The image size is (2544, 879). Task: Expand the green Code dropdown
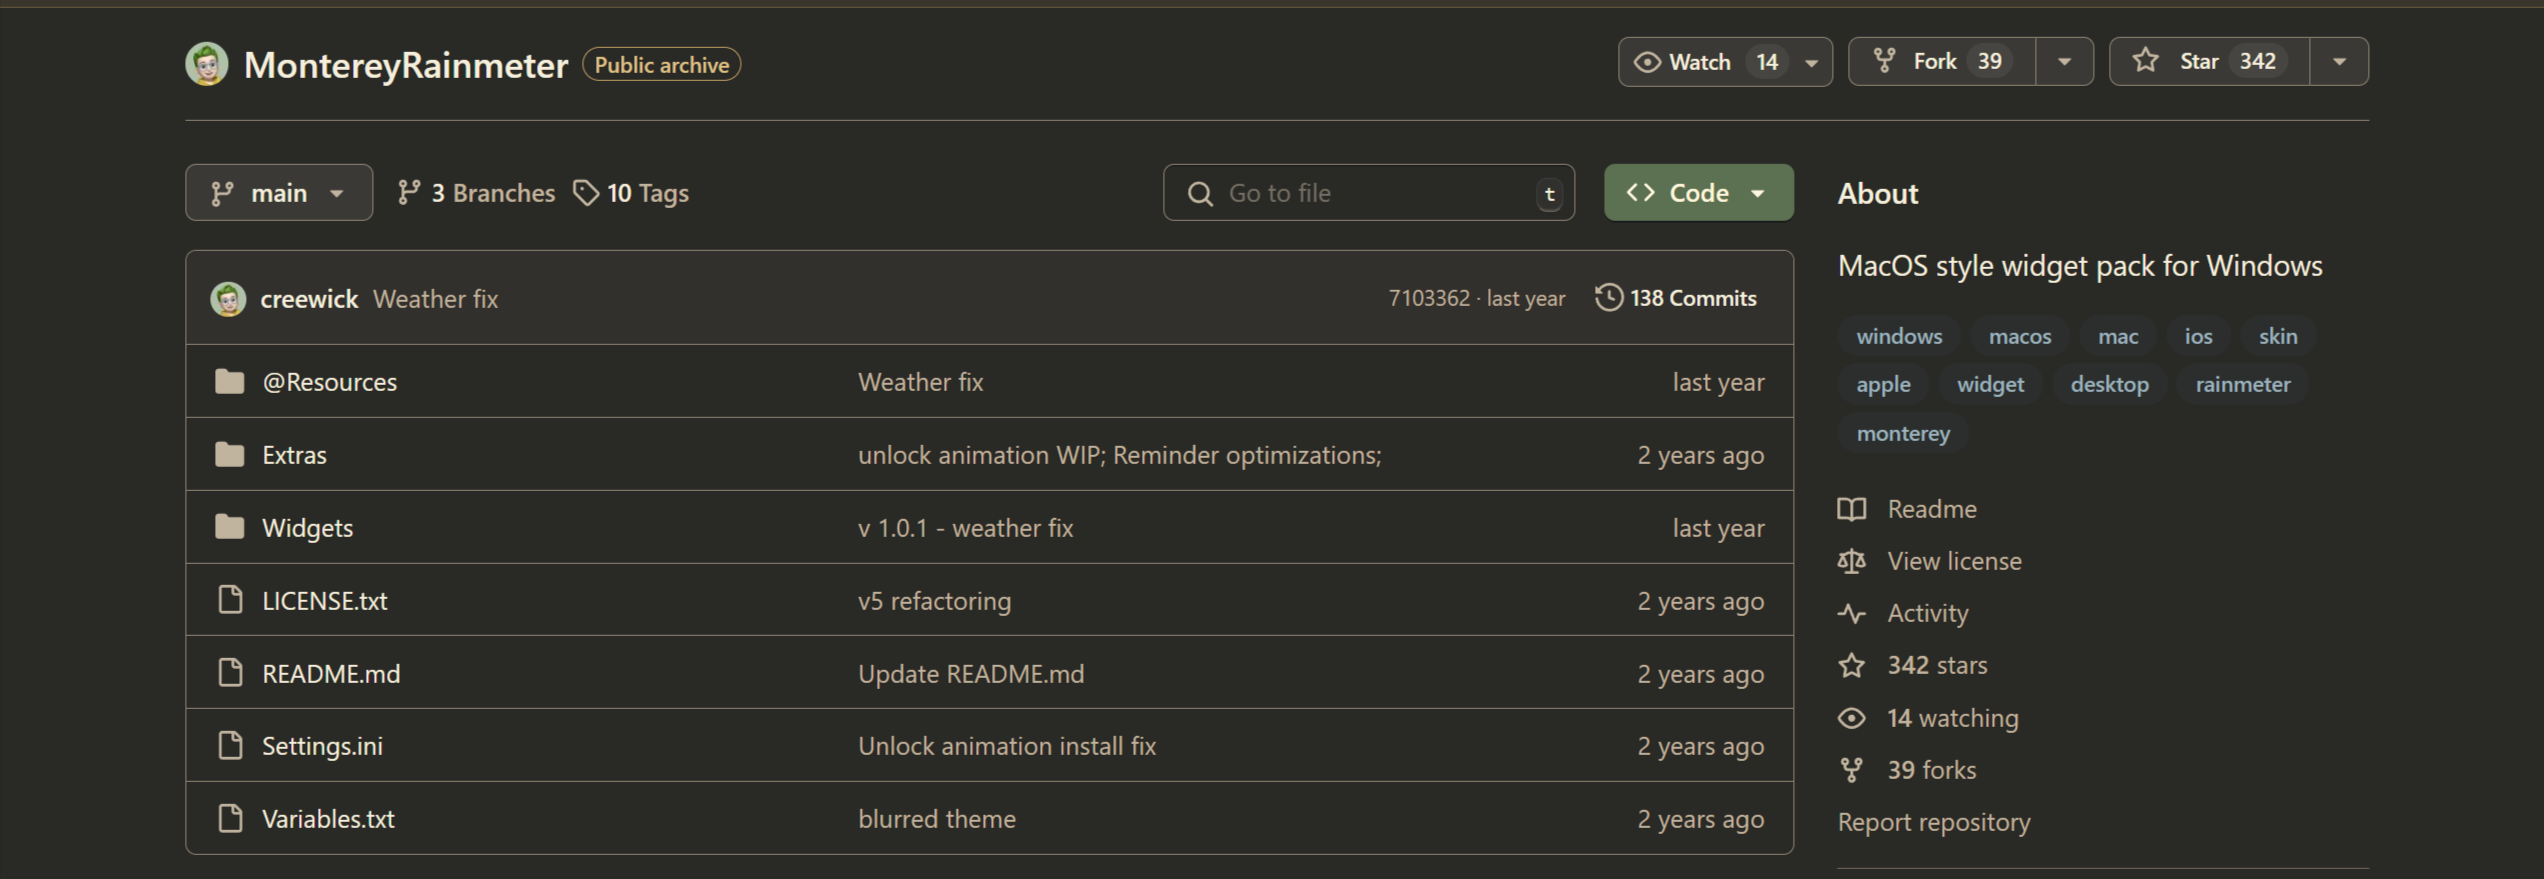(1697, 193)
